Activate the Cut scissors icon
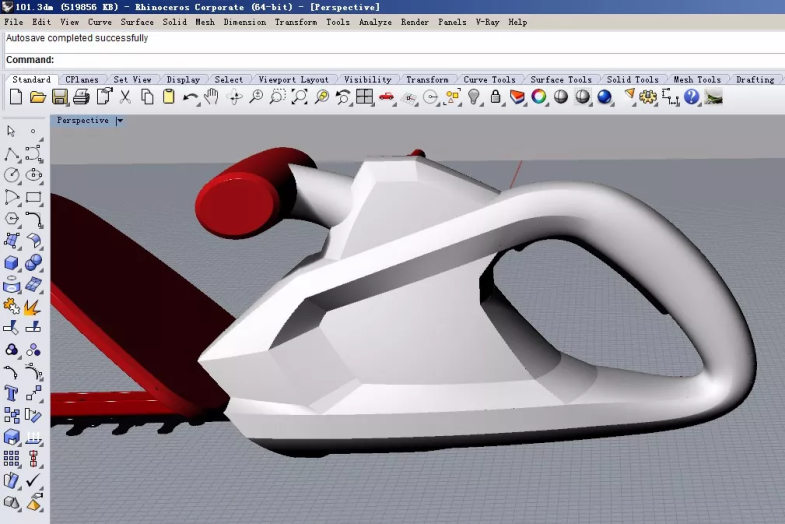Screen dimensions: 785x524 tap(125, 97)
